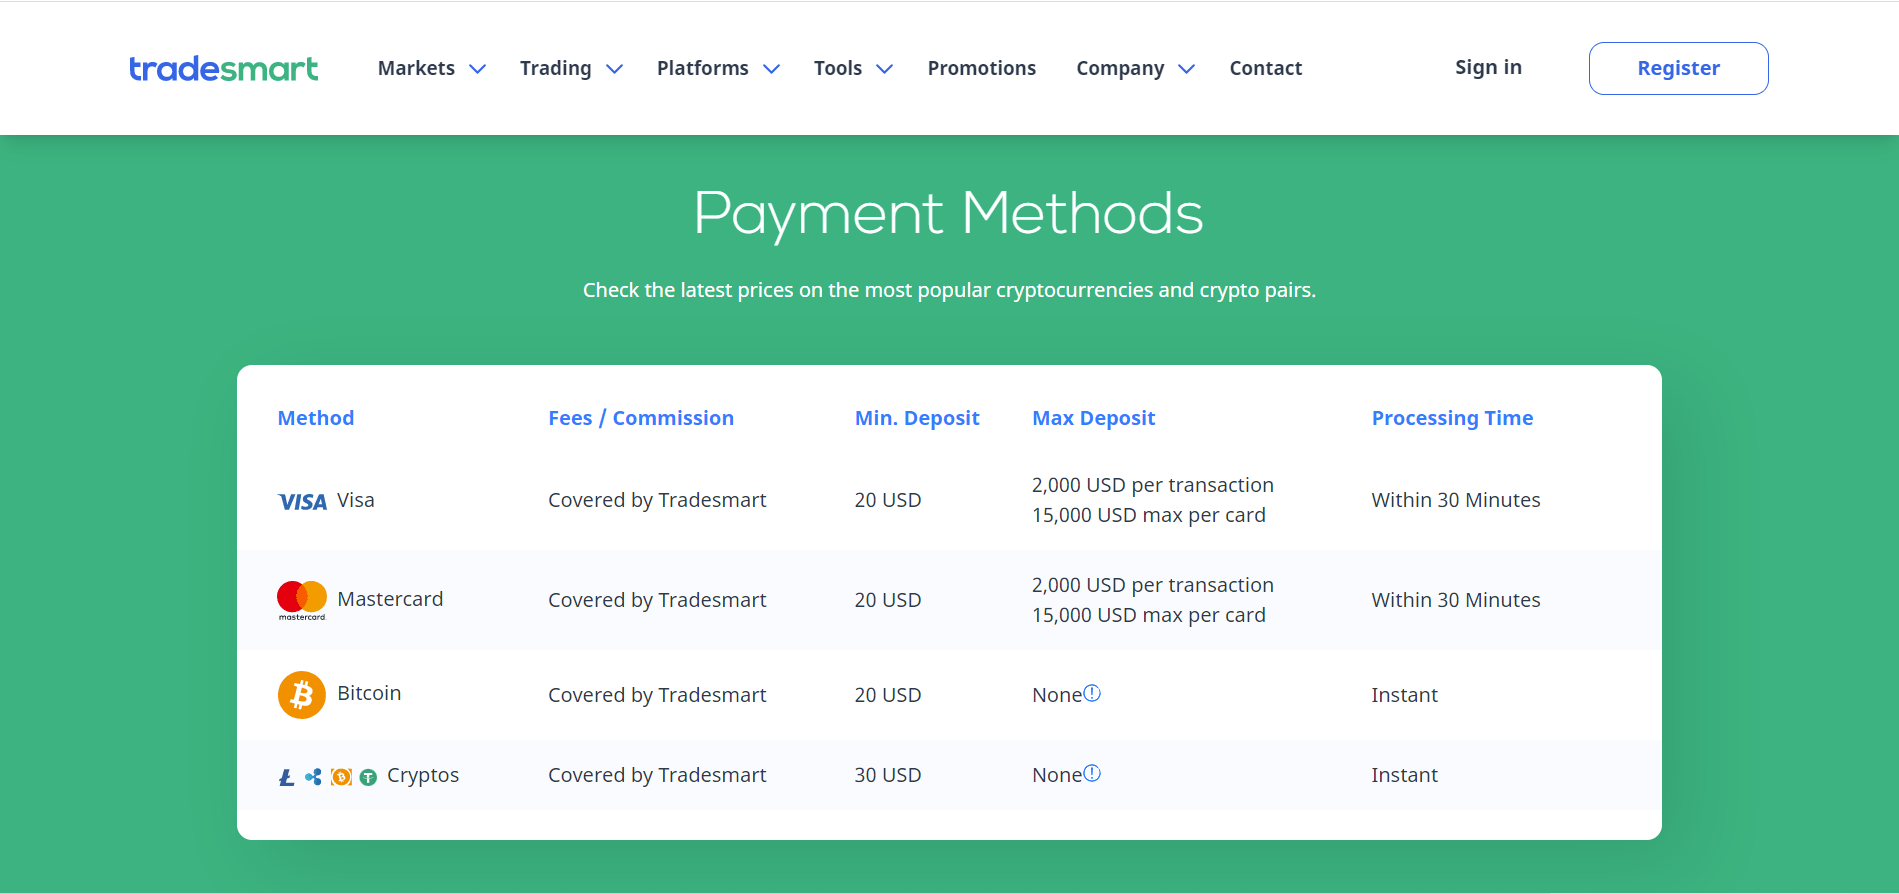Click Within 30 Minutes in Mastercard row
The height and width of the screenshot is (894, 1899).
(1456, 600)
